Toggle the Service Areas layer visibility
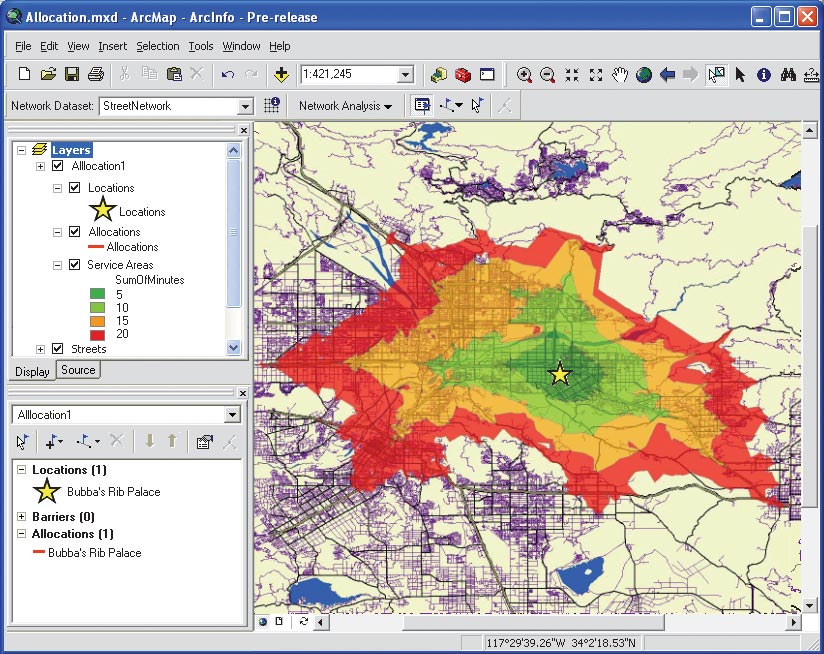This screenshot has width=824, height=654. (75, 265)
